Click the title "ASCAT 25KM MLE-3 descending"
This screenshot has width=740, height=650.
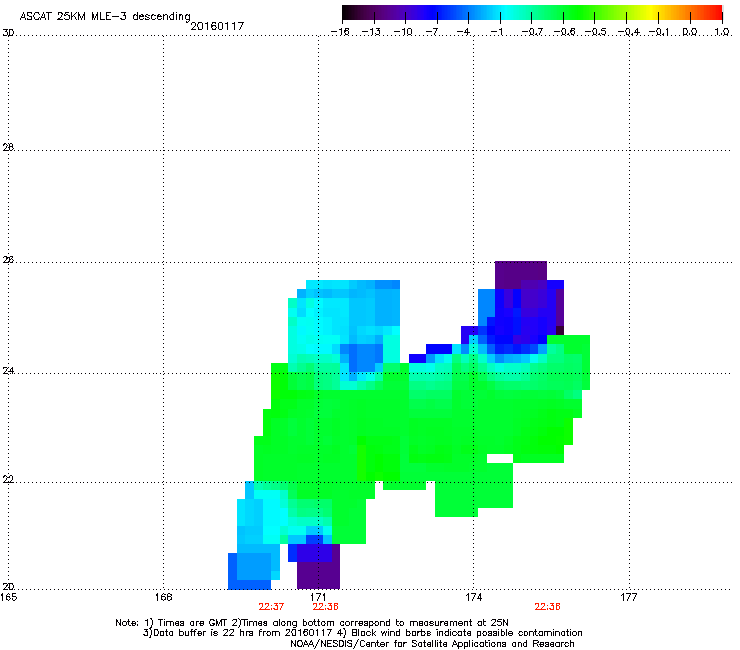pos(105,16)
